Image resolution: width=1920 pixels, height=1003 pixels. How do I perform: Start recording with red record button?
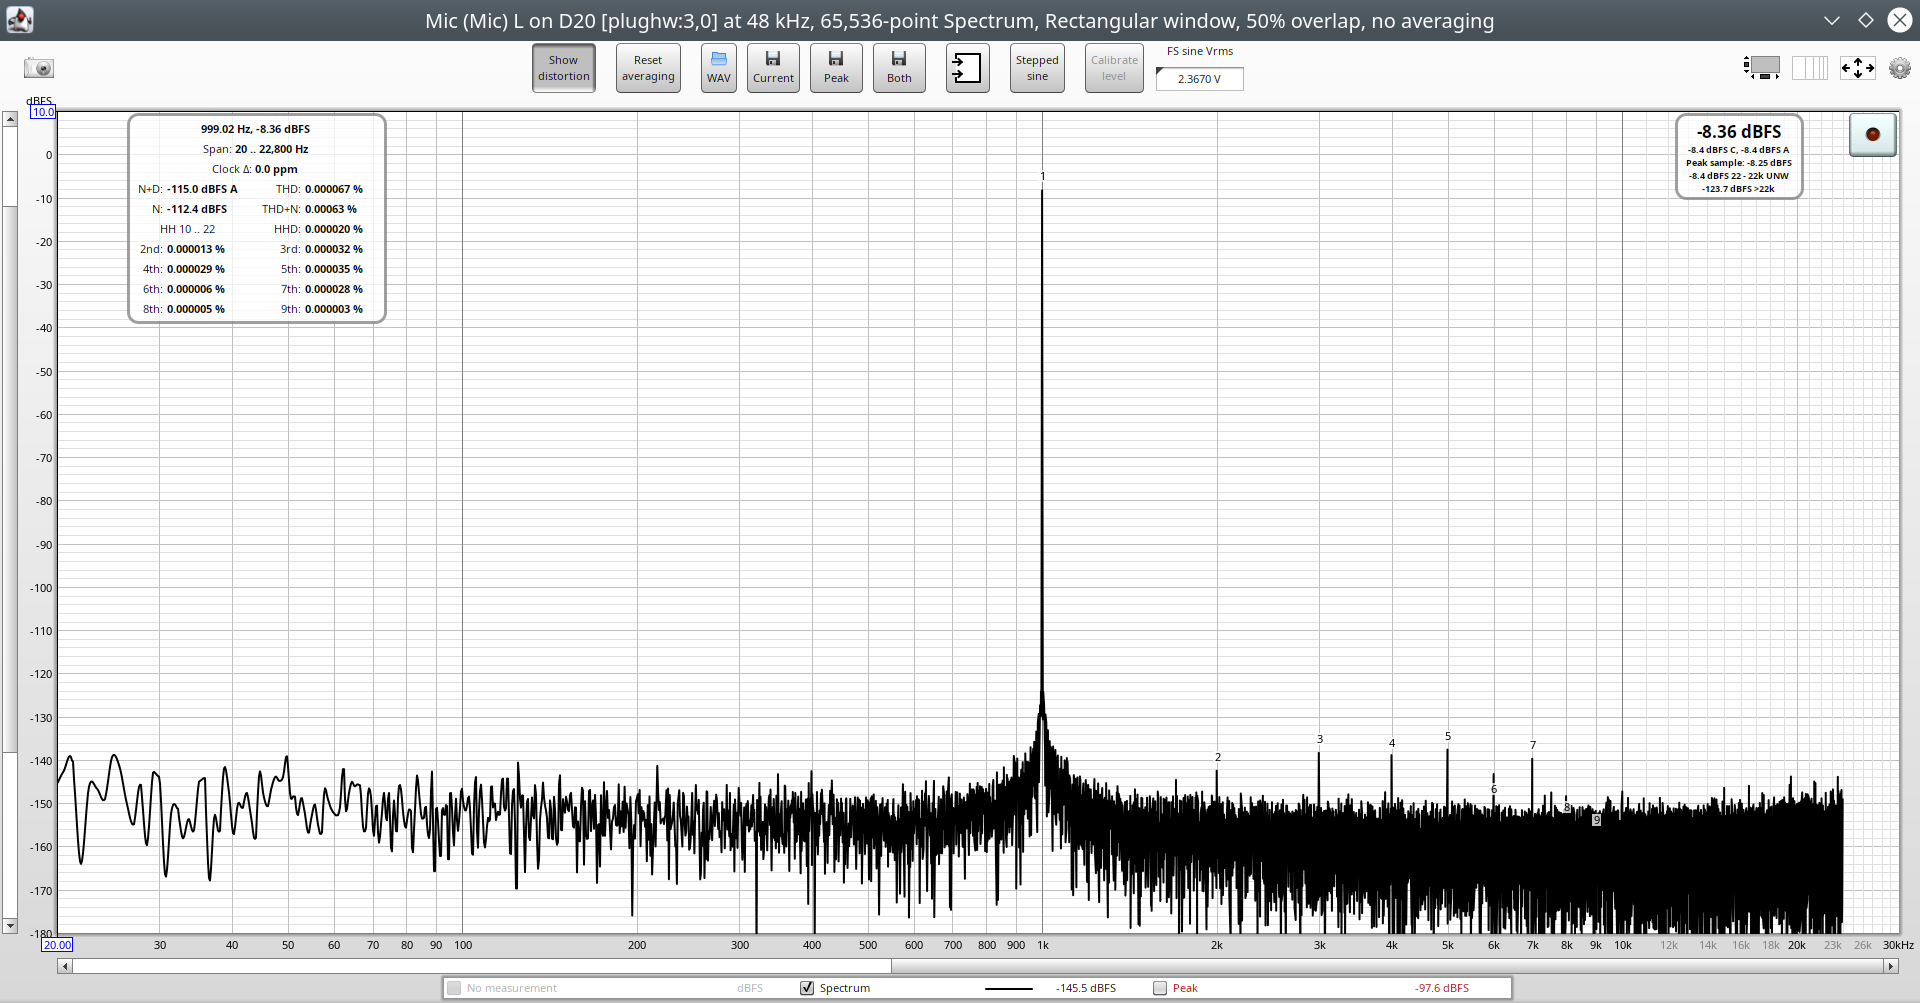(1873, 134)
